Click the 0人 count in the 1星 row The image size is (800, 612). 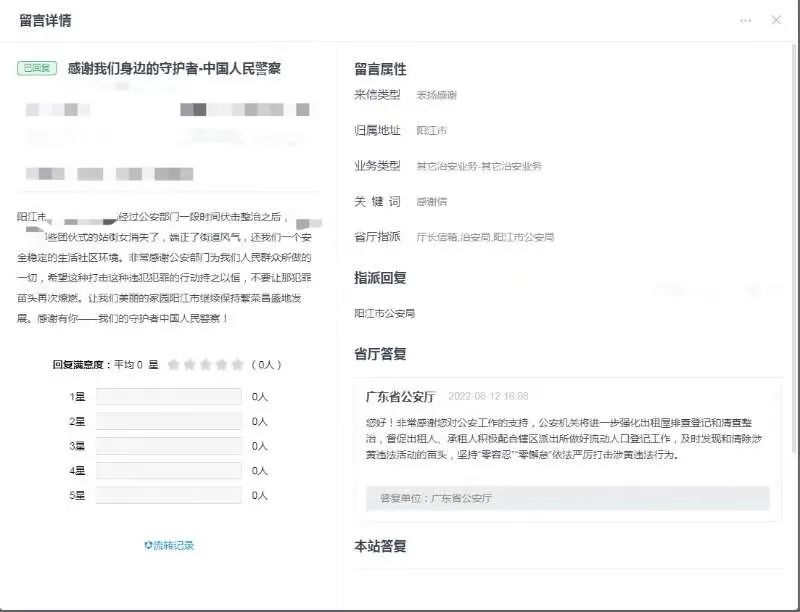260,397
